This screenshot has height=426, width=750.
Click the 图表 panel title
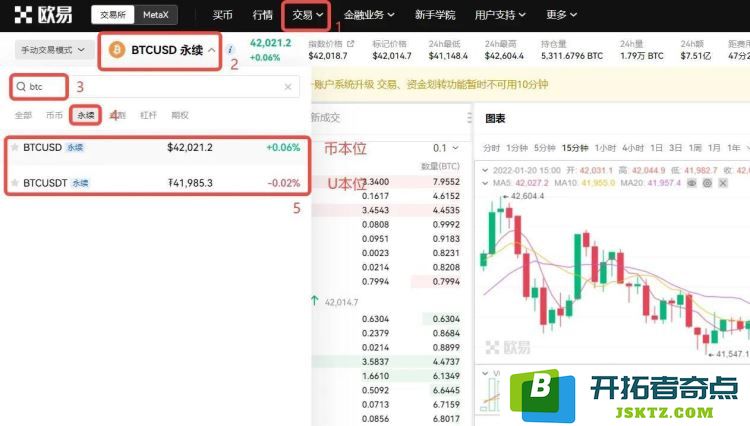click(x=496, y=118)
